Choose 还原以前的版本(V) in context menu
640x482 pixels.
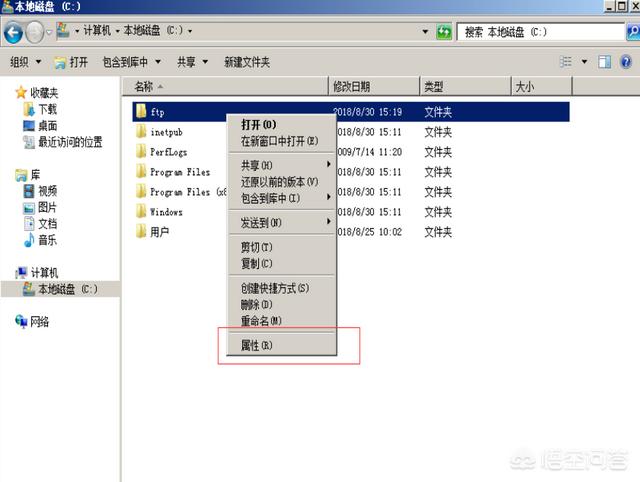pyautogui.click(x=282, y=182)
